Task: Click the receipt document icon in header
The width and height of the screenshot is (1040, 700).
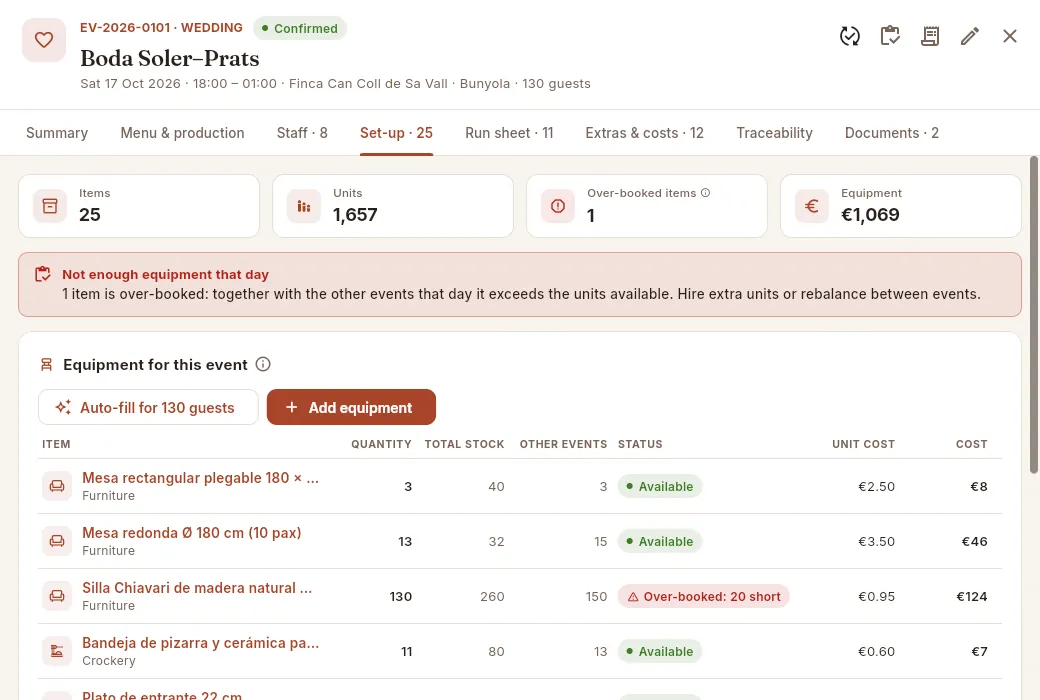Action: 930,36
